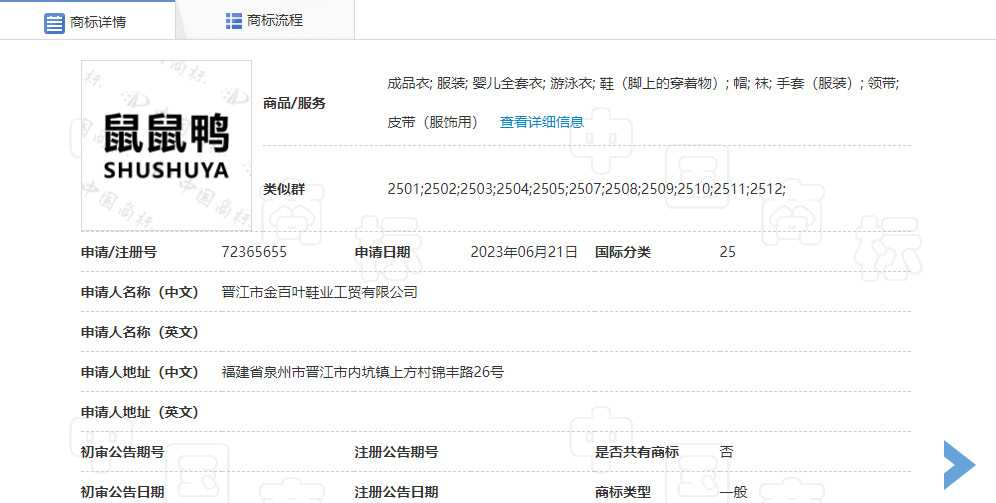This screenshot has height=503, width=996.
Task: Click the 是否共有商标 value 否
Action: pos(726,452)
